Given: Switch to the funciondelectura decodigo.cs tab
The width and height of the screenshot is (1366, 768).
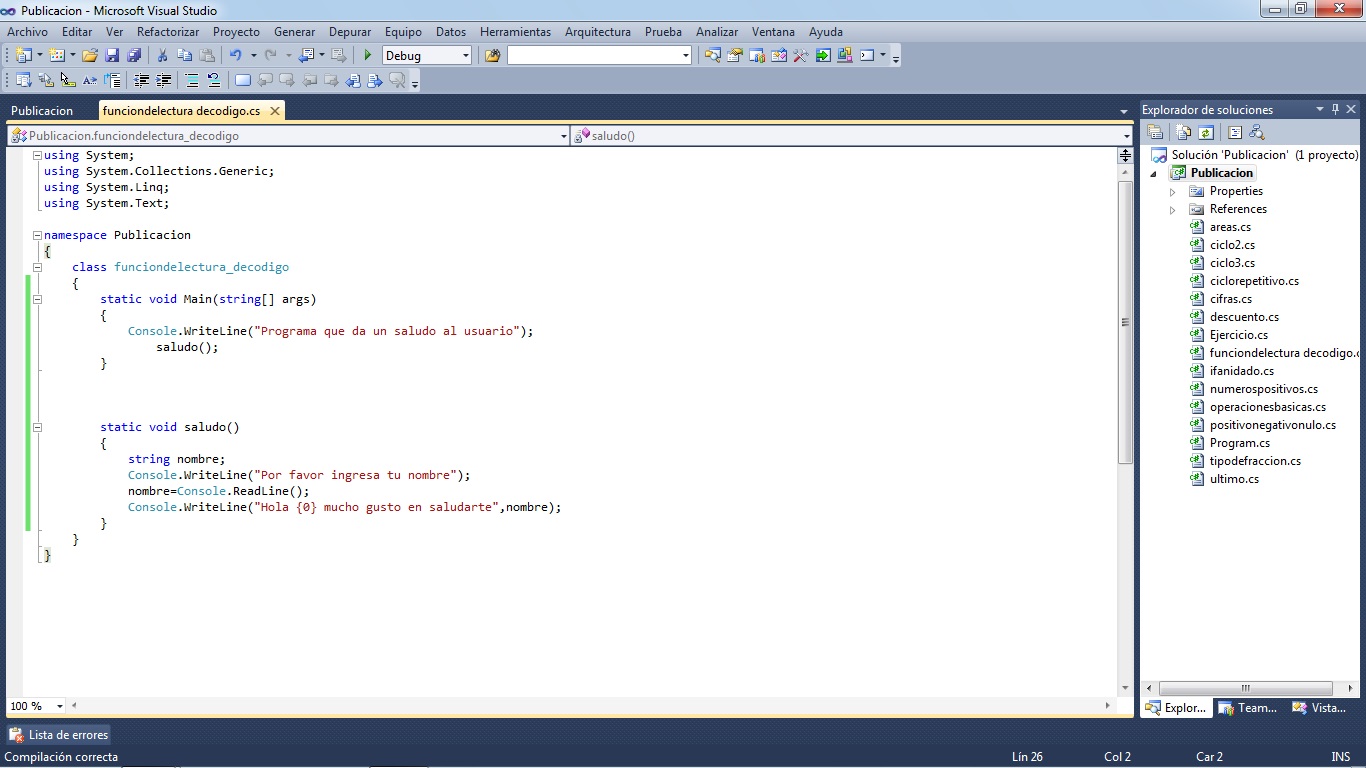Looking at the screenshot, I should click(182, 110).
